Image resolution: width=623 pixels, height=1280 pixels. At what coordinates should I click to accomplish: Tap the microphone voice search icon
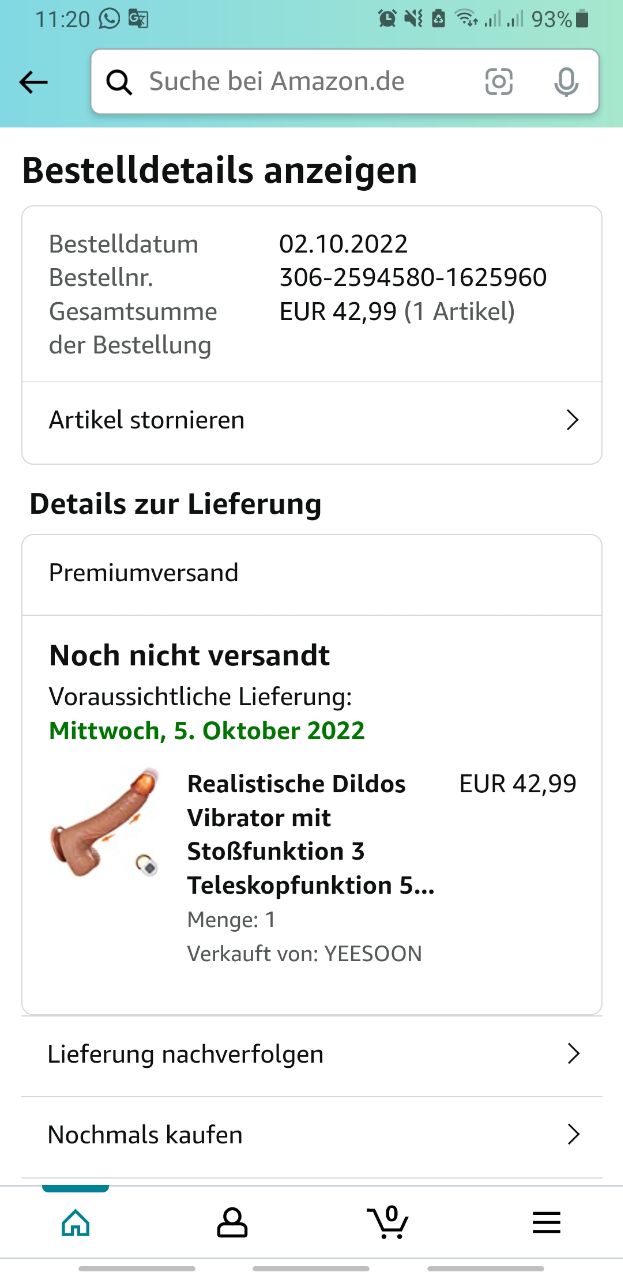click(566, 82)
